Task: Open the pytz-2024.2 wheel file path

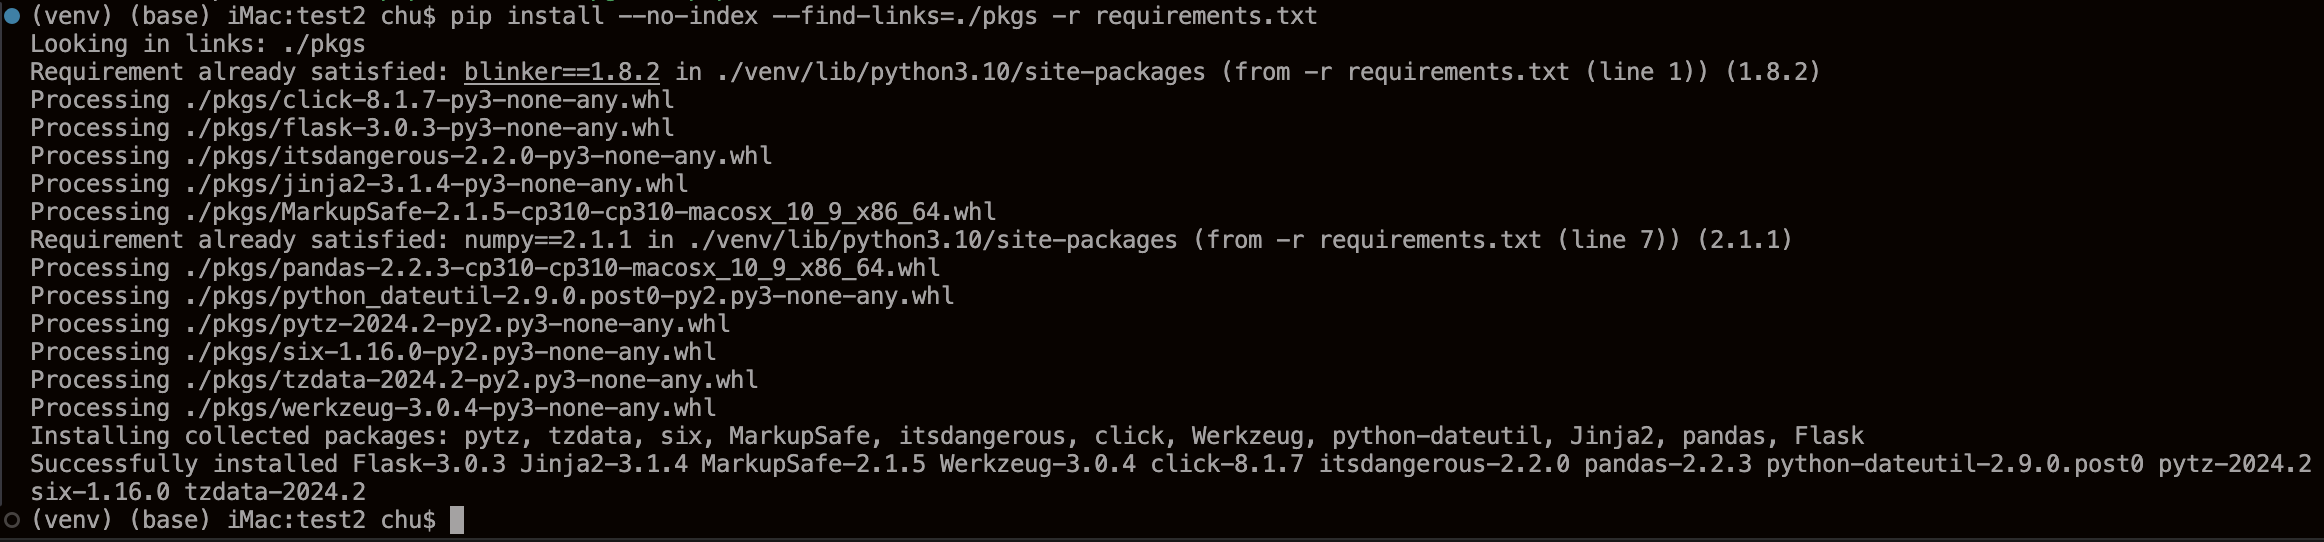Action: click(x=457, y=324)
